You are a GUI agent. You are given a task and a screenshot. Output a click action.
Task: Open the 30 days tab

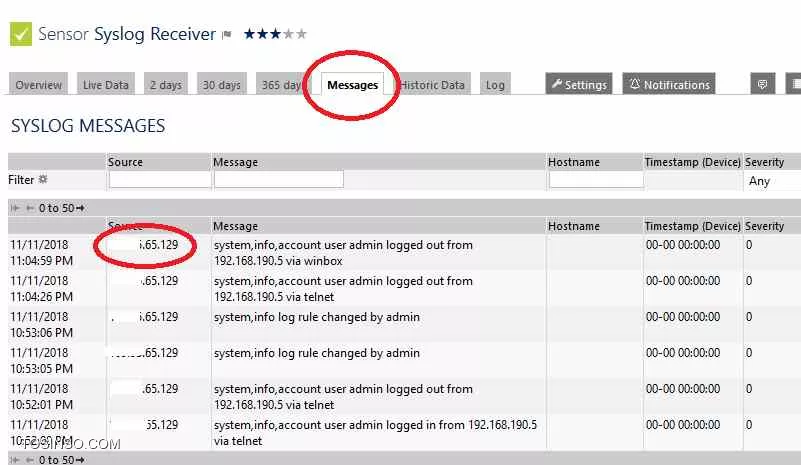(222, 84)
